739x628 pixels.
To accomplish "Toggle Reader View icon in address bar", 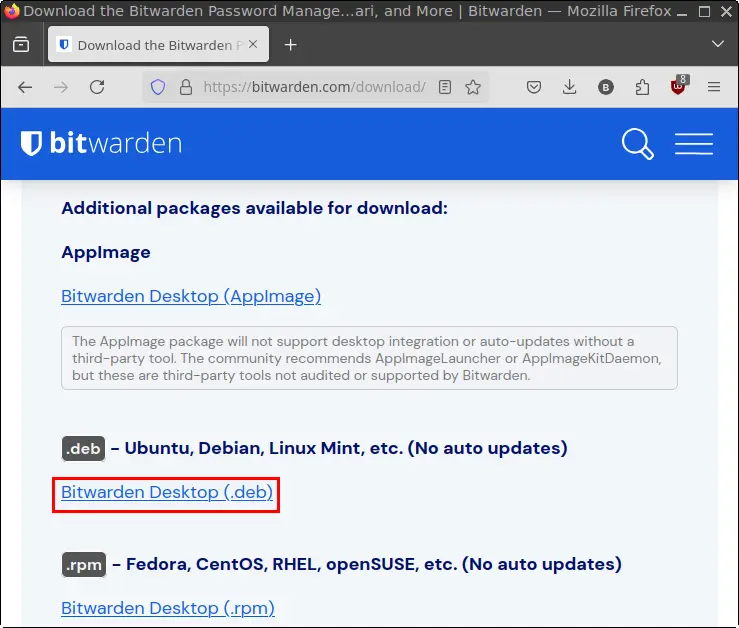I will point(444,87).
